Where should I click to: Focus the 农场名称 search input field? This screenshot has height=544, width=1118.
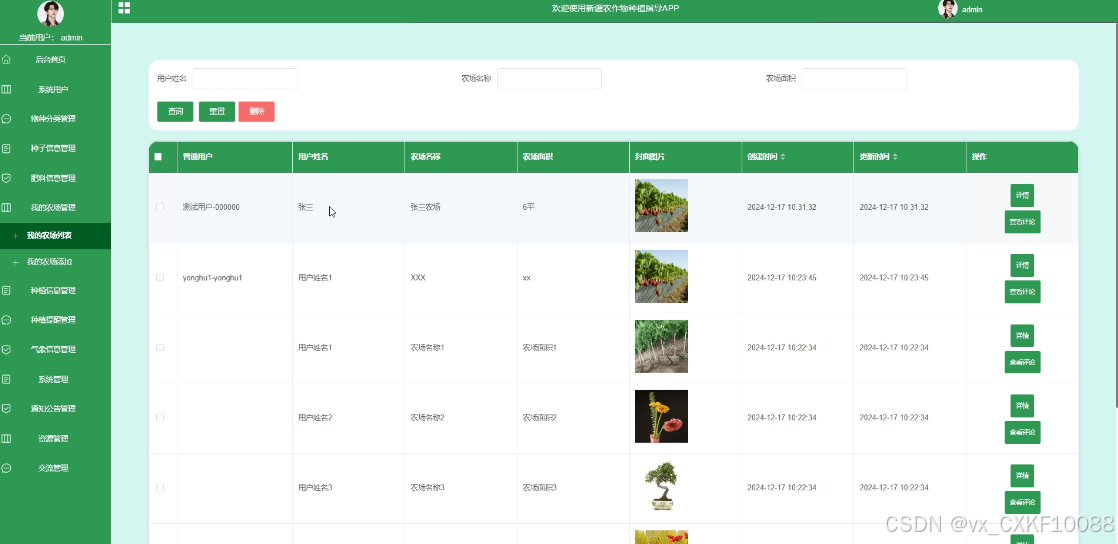[549, 78]
